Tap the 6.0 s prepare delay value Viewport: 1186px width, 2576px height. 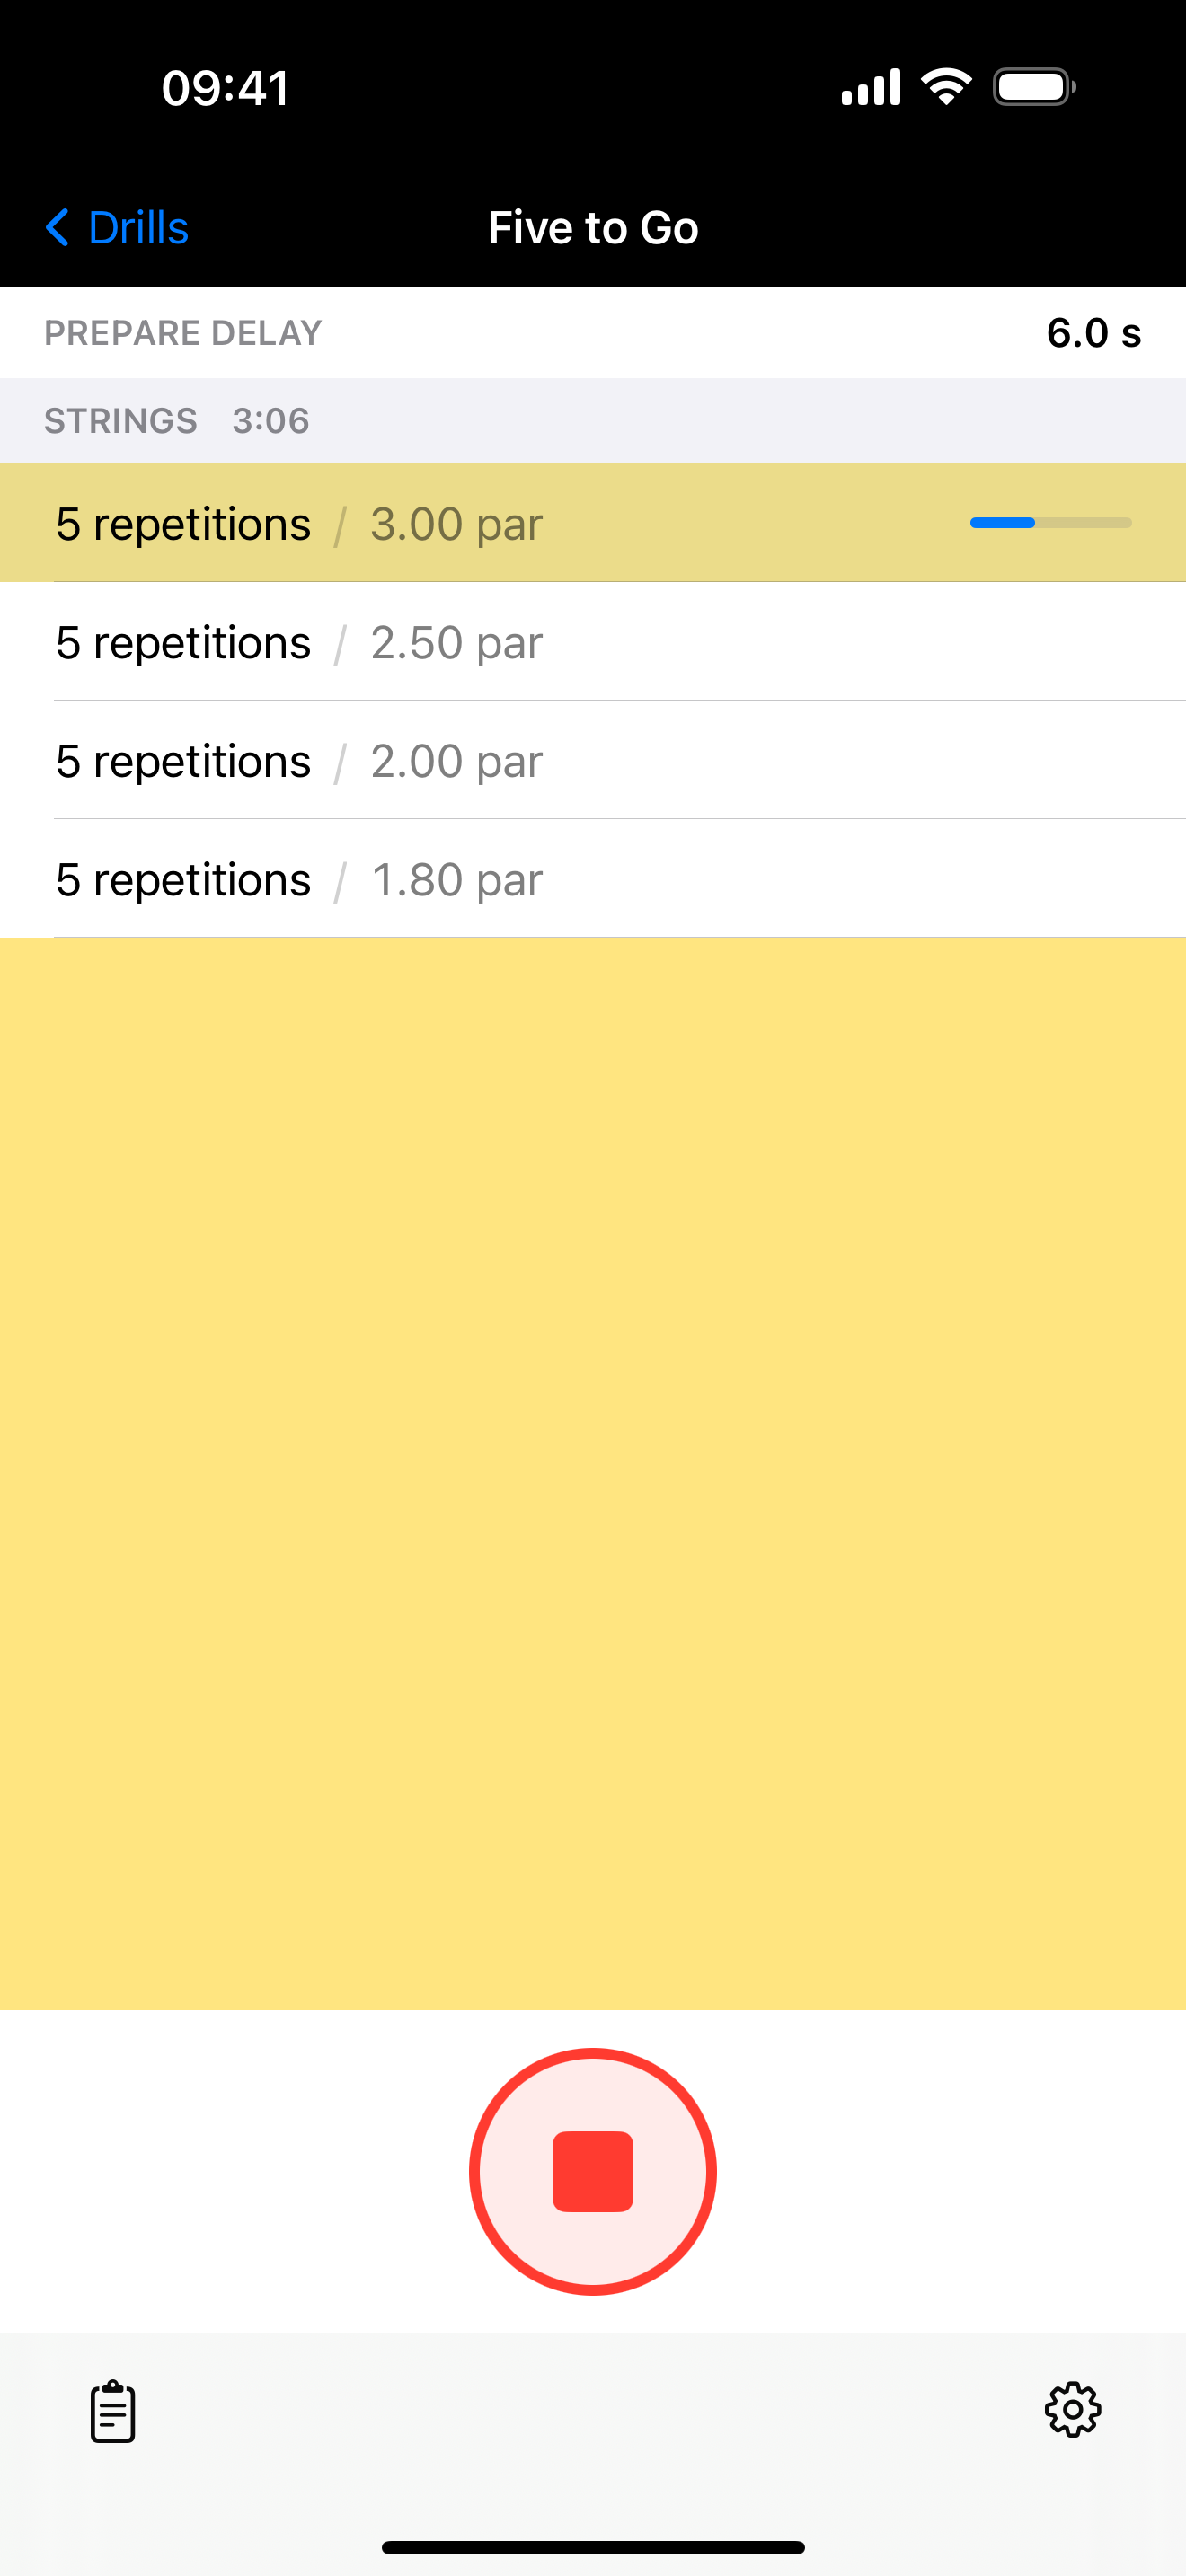coord(1093,333)
